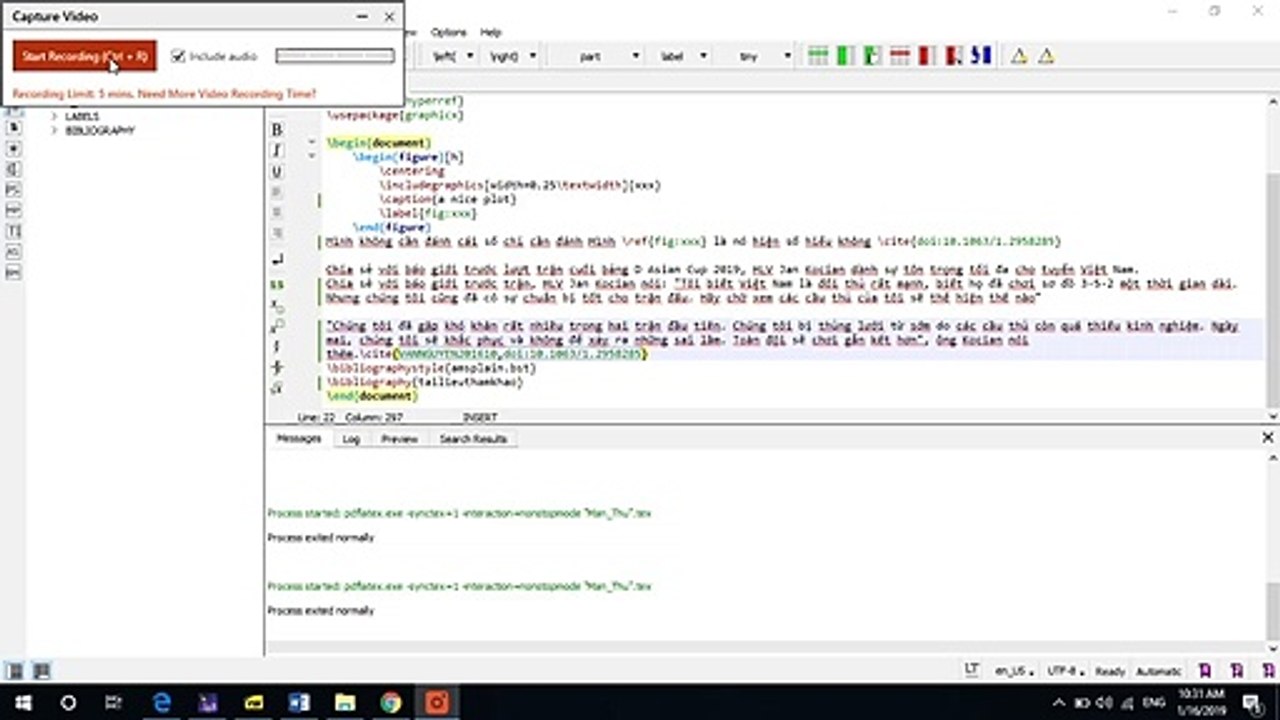Apply bold formatting with the B icon
Image resolution: width=1280 pixels, height=720 pixels.
tap(277, 130)
